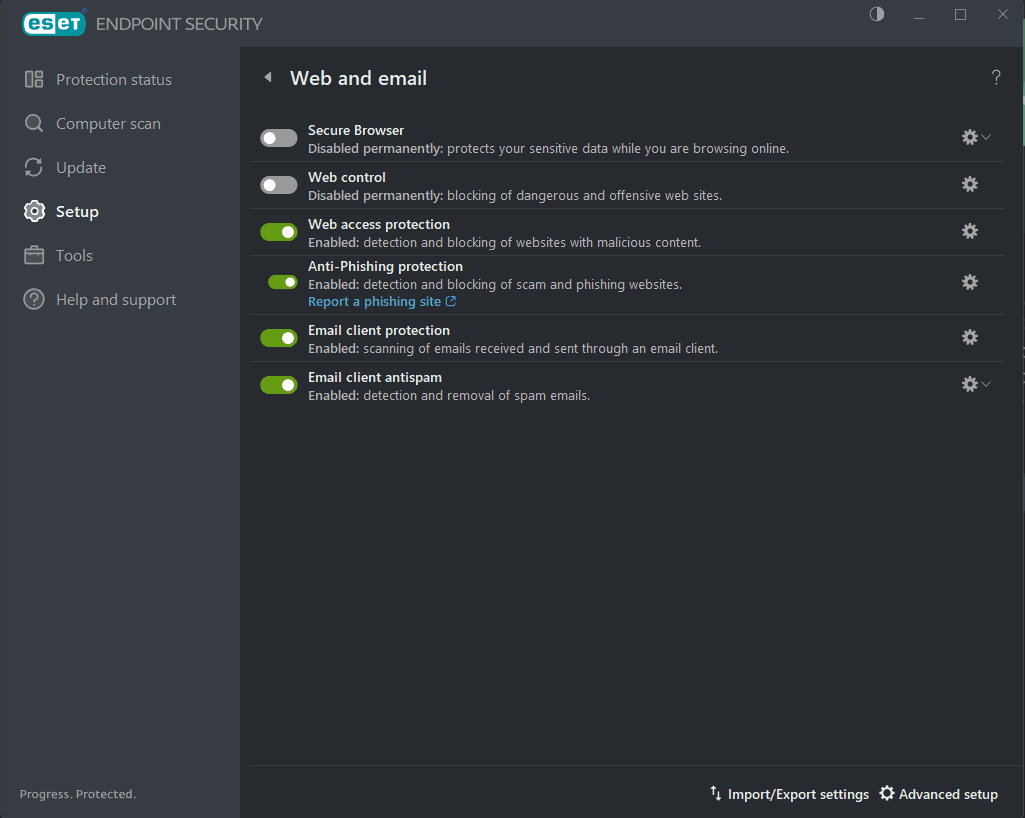
Task: Click the Email client protection title text
Action: pyautogui.click(x=378, y=330)
